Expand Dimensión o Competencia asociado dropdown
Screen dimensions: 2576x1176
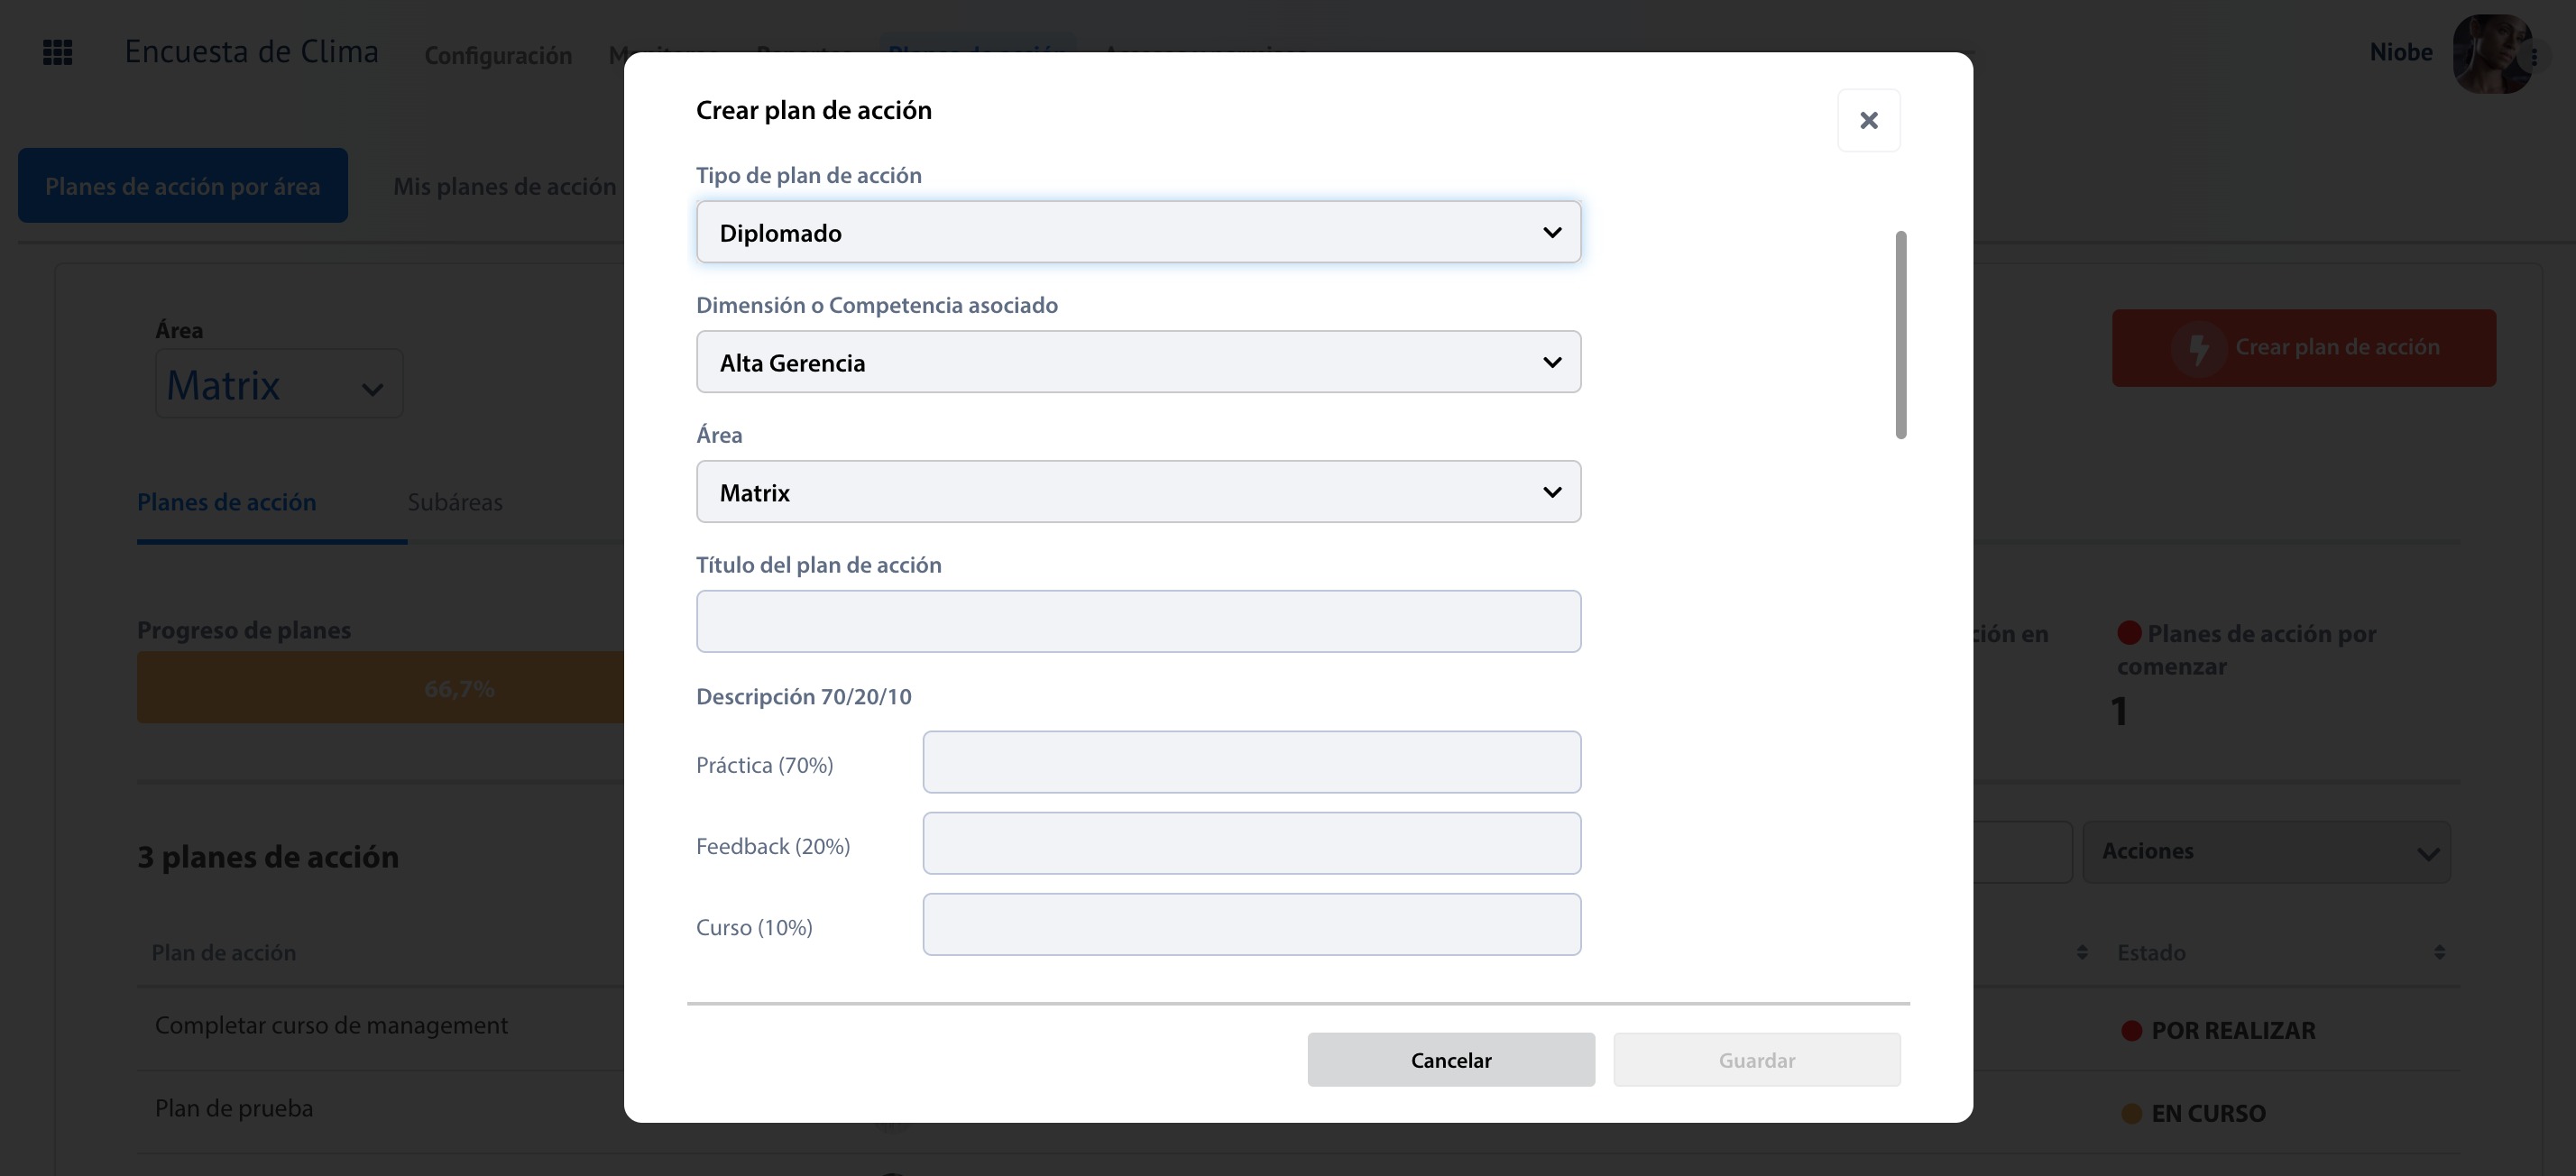tap(1138, 362)
